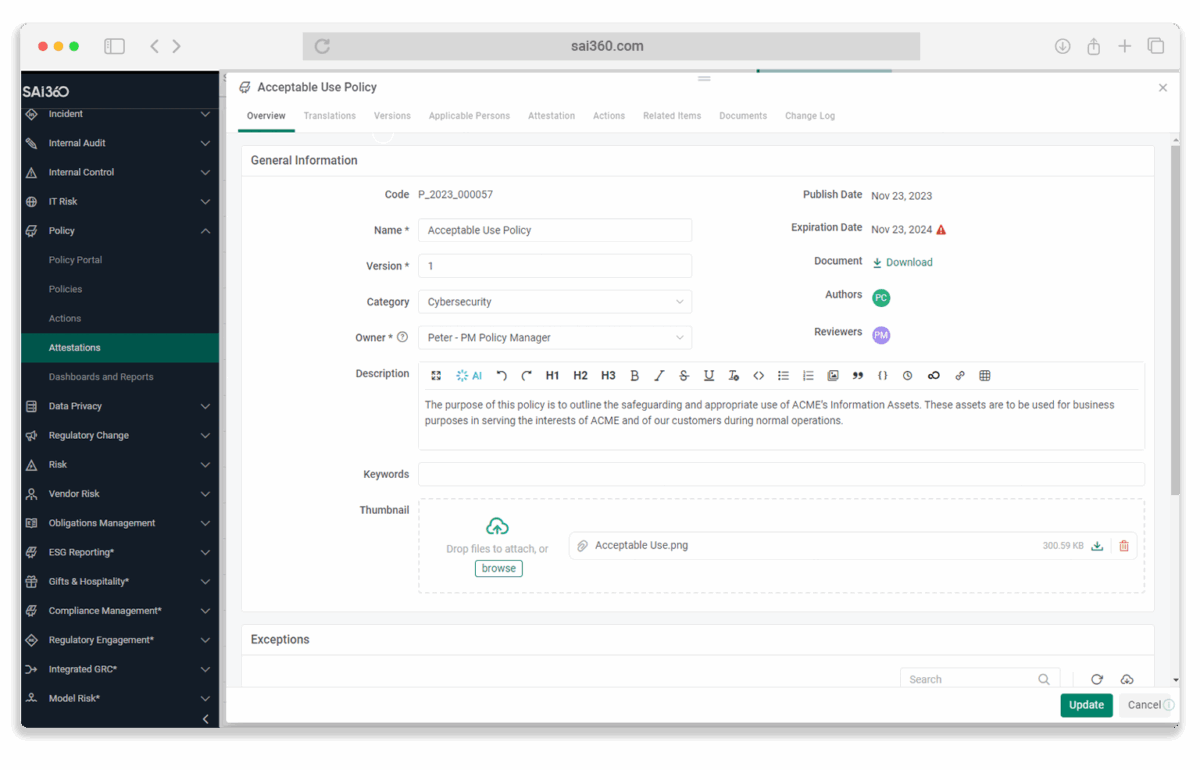The height and width of the screenshot is (770, 1200).
Task: Open the Owner dropdown
Action: pyautogui.click(x=555, y=338)
